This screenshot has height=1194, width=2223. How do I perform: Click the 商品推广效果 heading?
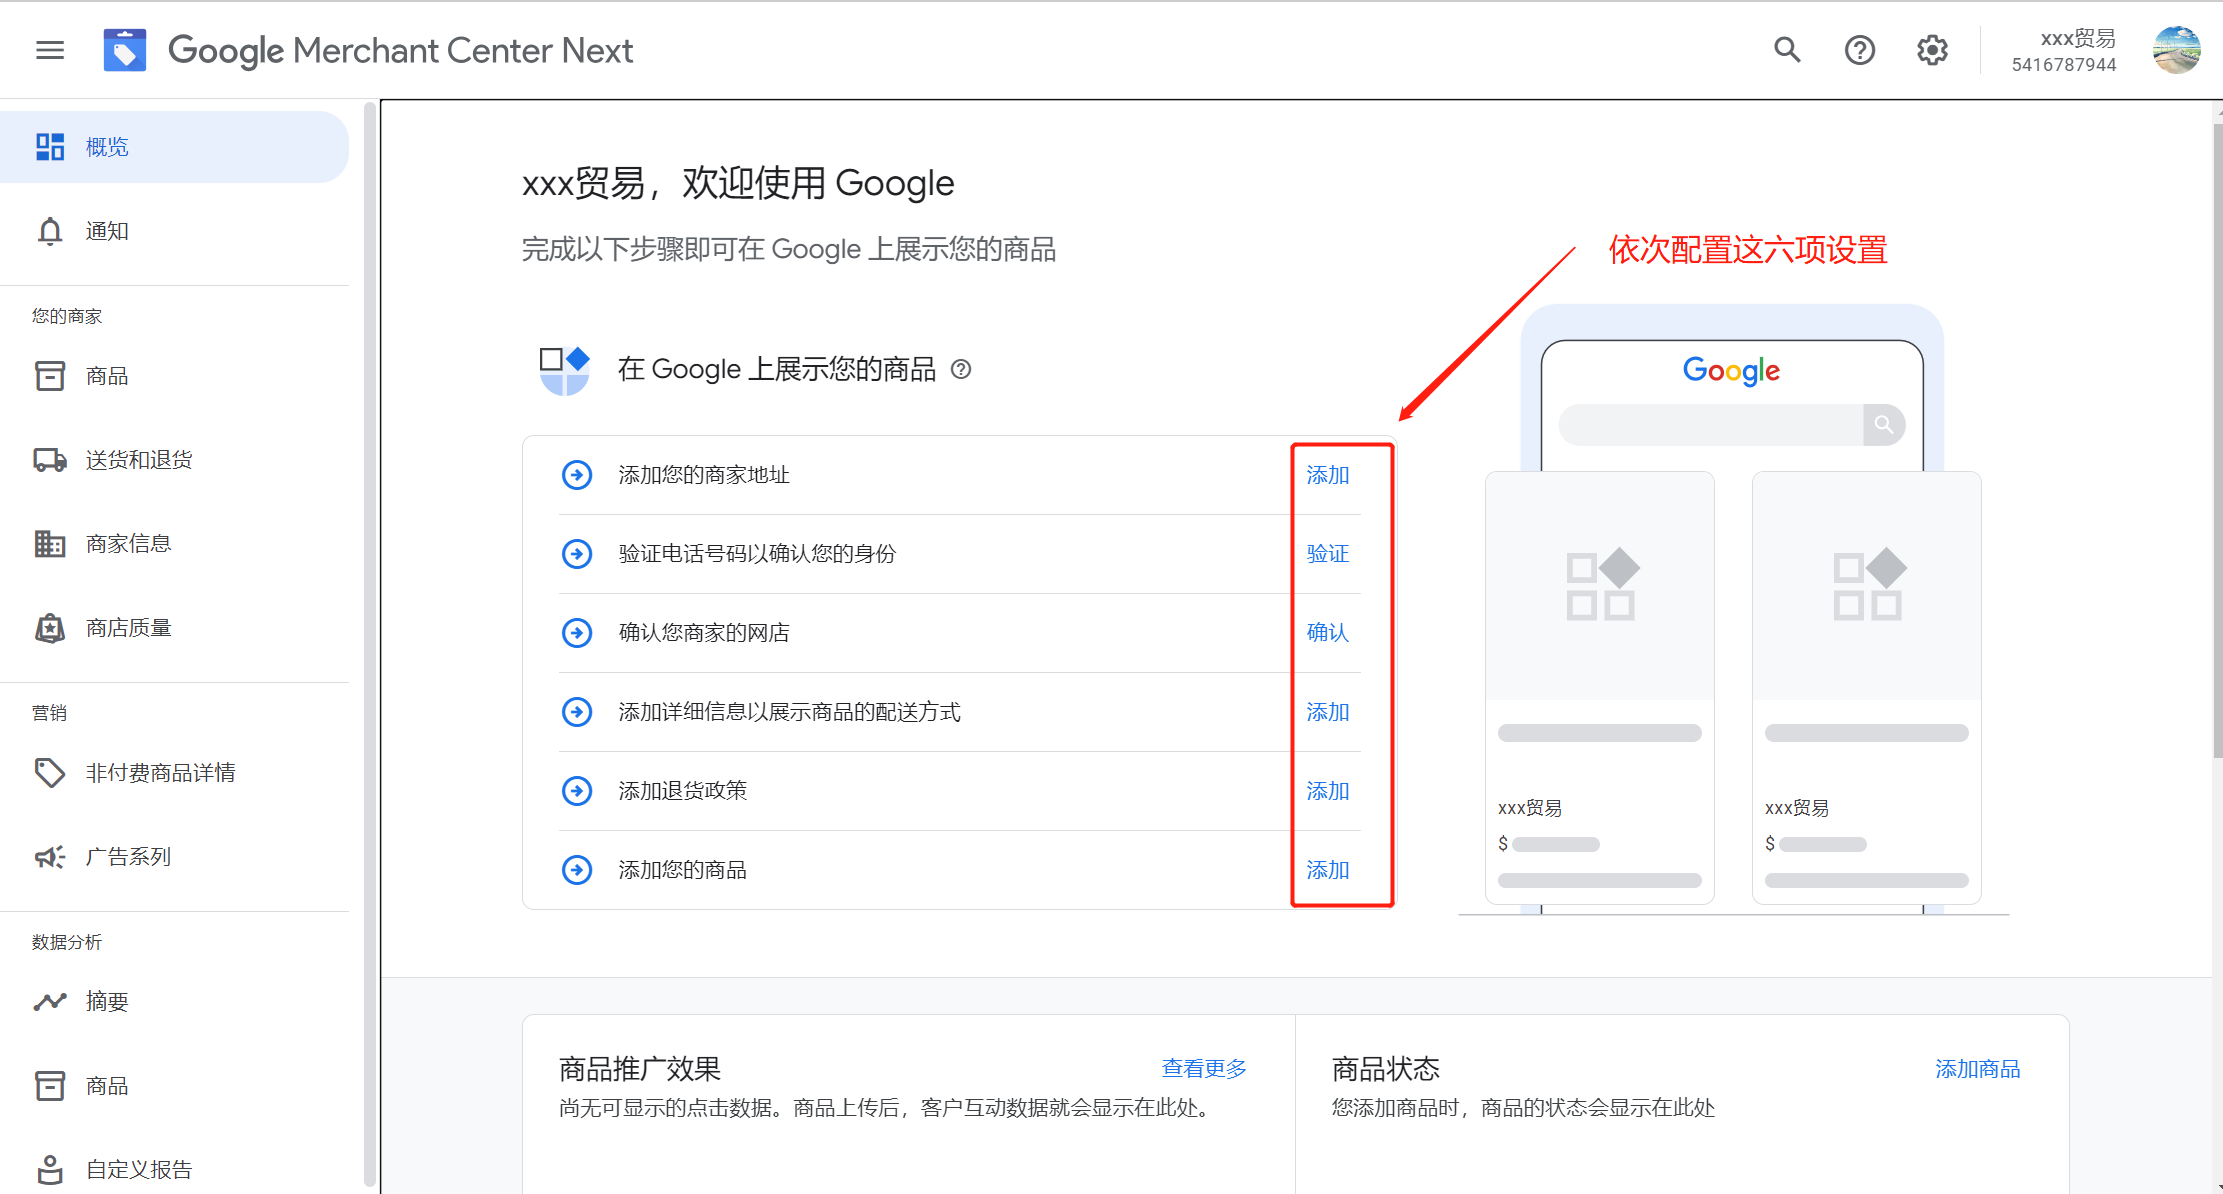point(640,1069)
